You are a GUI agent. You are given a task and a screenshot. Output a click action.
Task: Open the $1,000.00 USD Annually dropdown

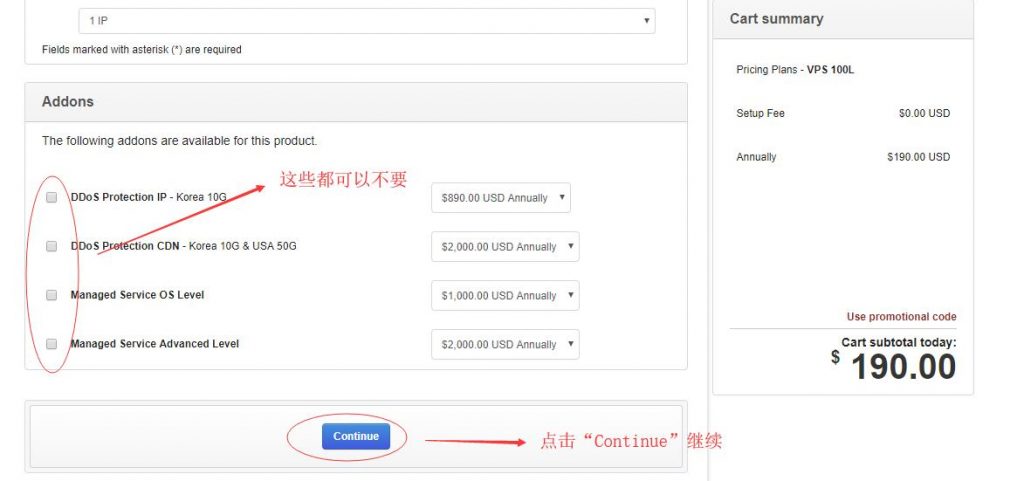click(505, 296)
